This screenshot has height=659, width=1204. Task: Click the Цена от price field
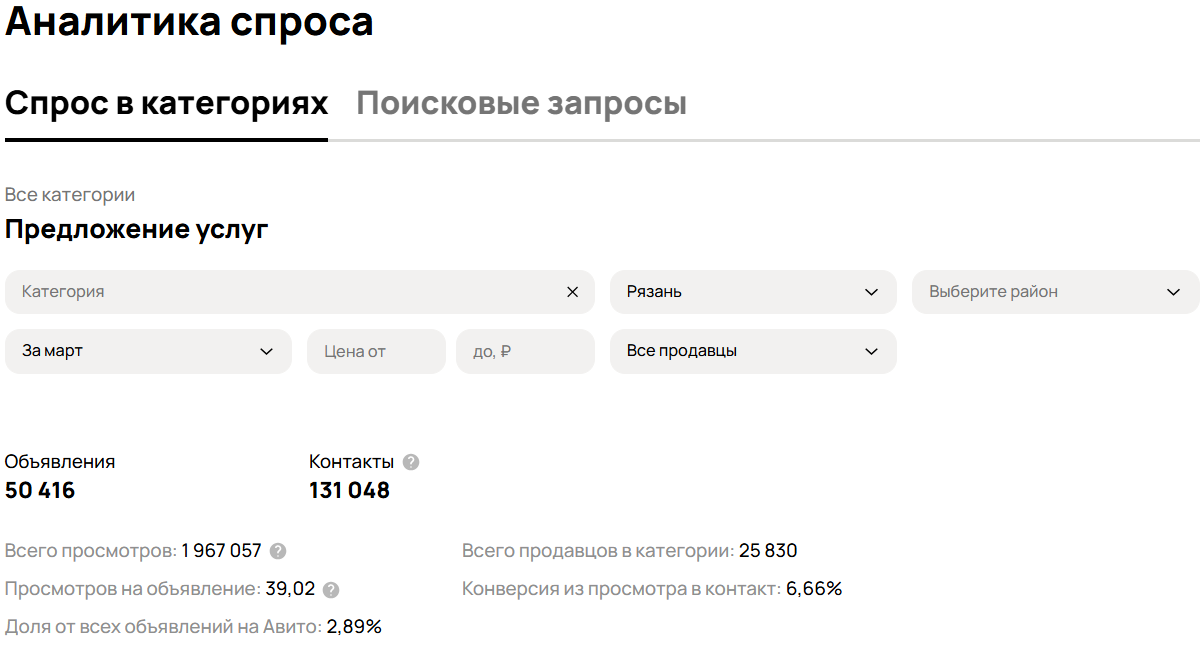click(x=375, y=352)
